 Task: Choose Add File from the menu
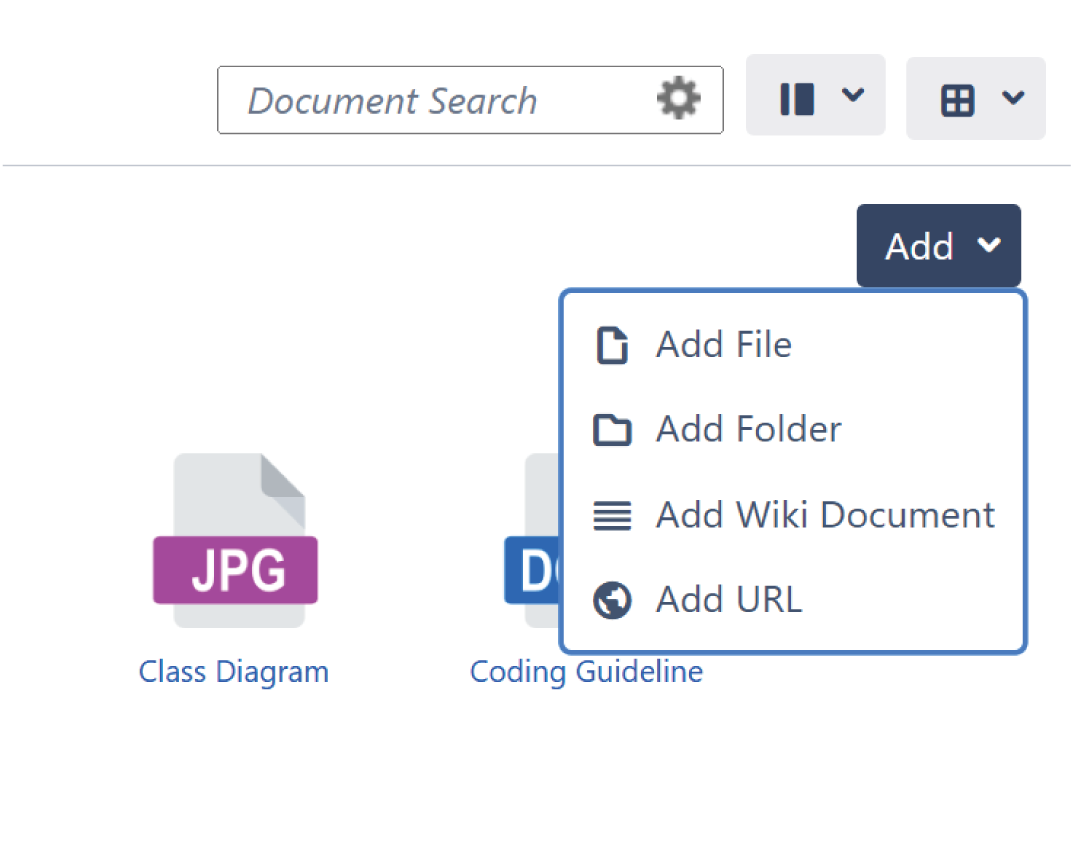tap(723, 344)
